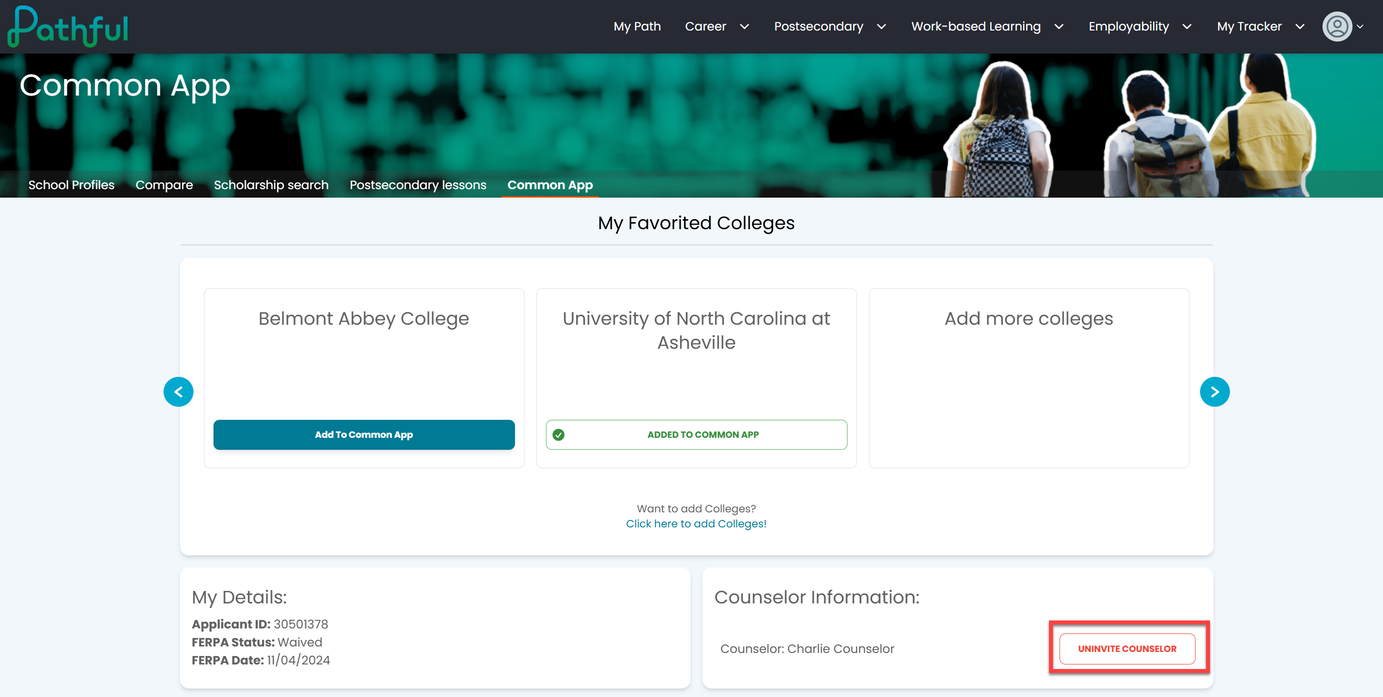Click the Belmont Abbey College card title
This screenshot has height=697, width=1383.
coord(364,319)
